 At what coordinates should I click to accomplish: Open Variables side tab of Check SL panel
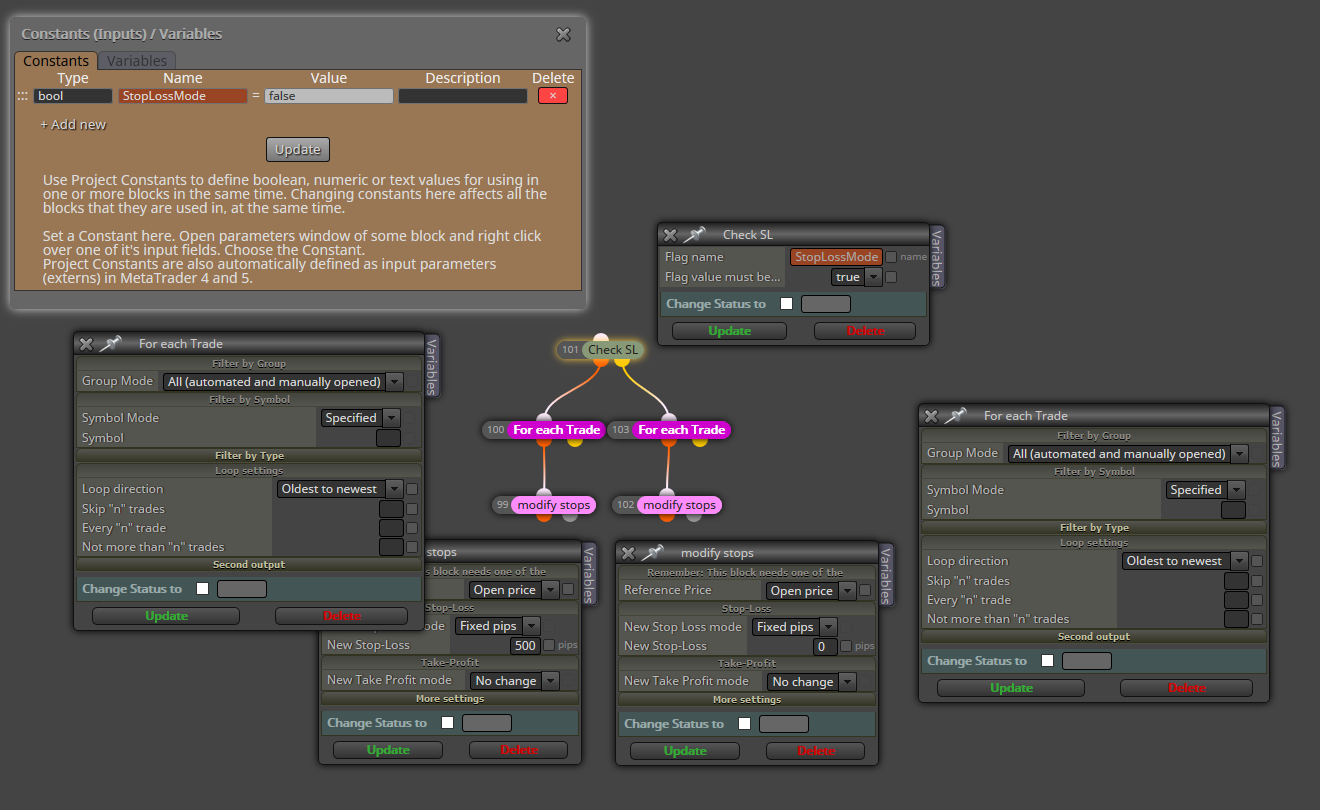937,257
